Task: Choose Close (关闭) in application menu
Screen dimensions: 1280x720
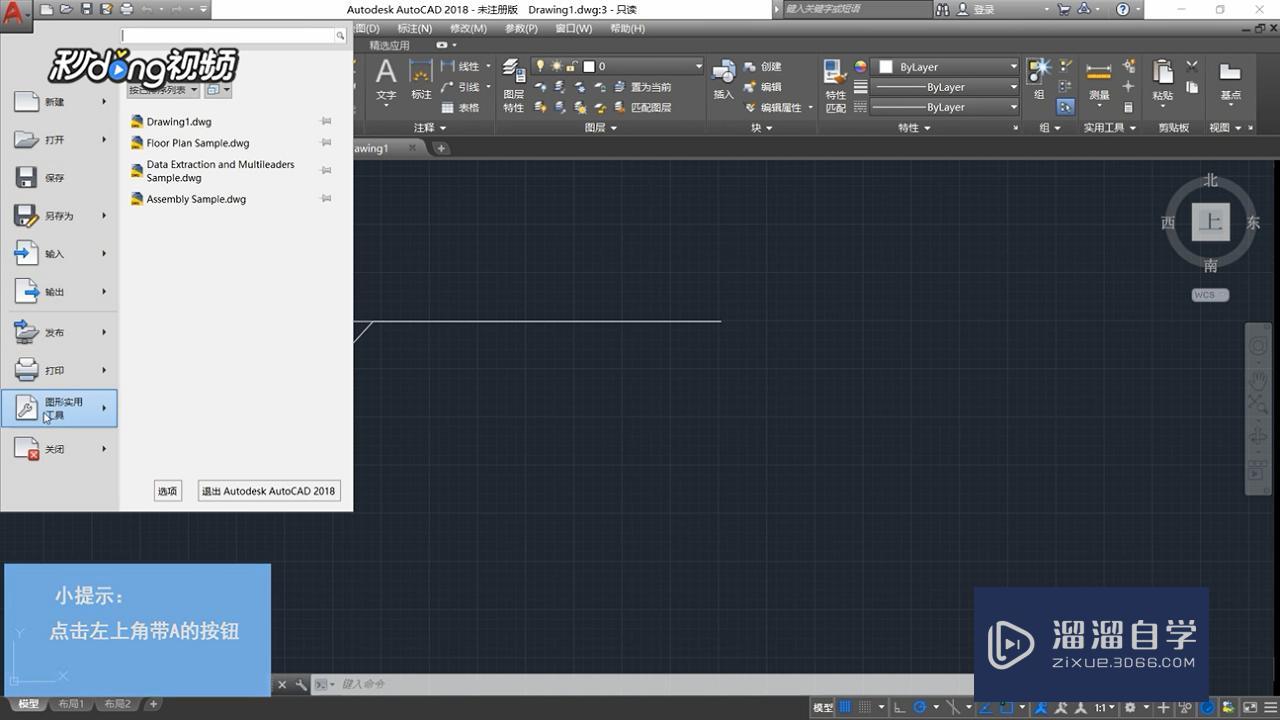Action: (x=59, y=450)
